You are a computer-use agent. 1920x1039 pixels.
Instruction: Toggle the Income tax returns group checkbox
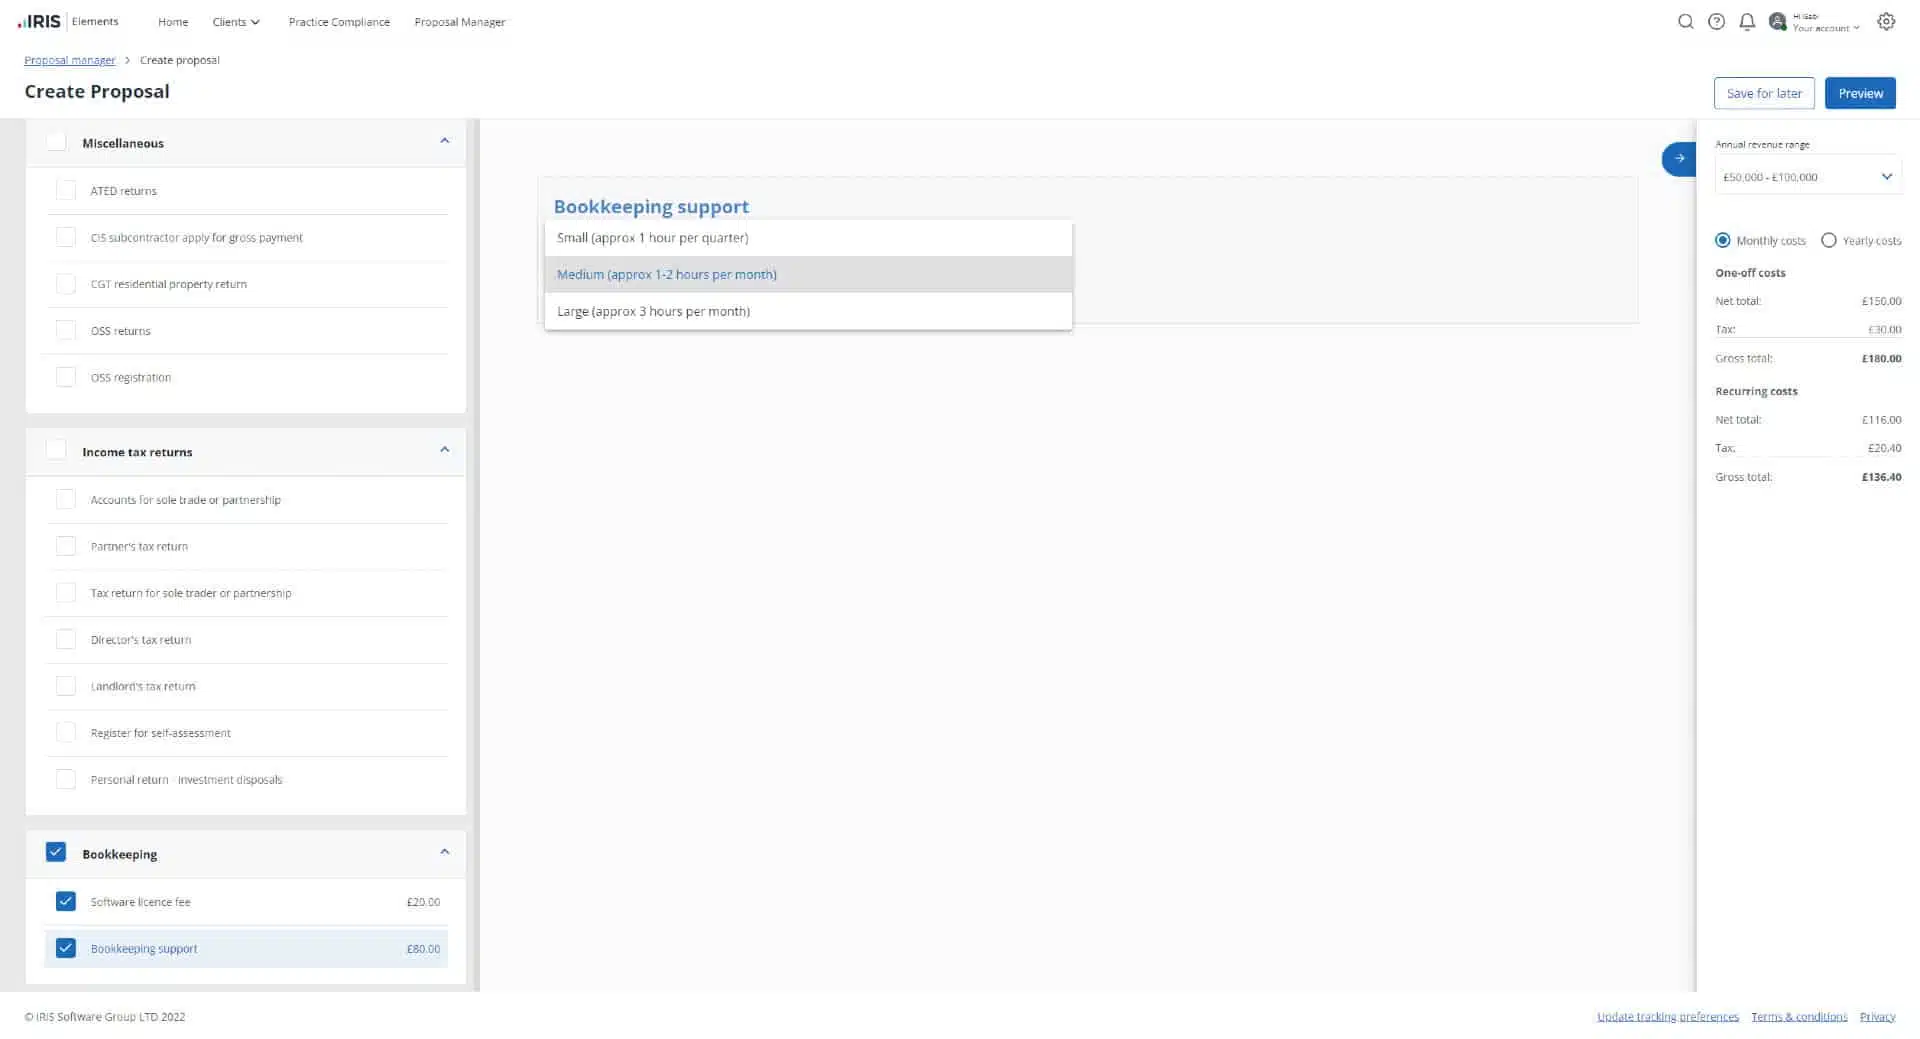[56, 451]
